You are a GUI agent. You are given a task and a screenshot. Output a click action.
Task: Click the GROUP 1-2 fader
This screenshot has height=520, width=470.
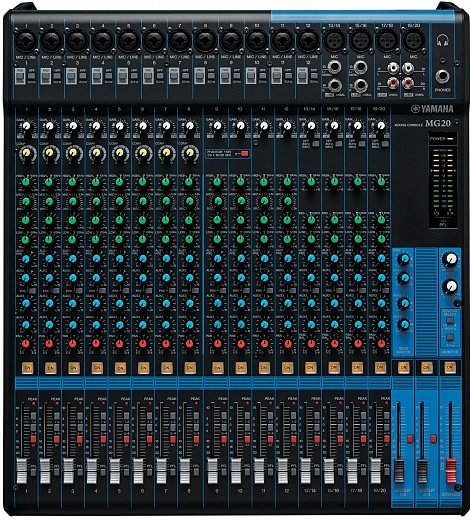click(x=399, y=471)
